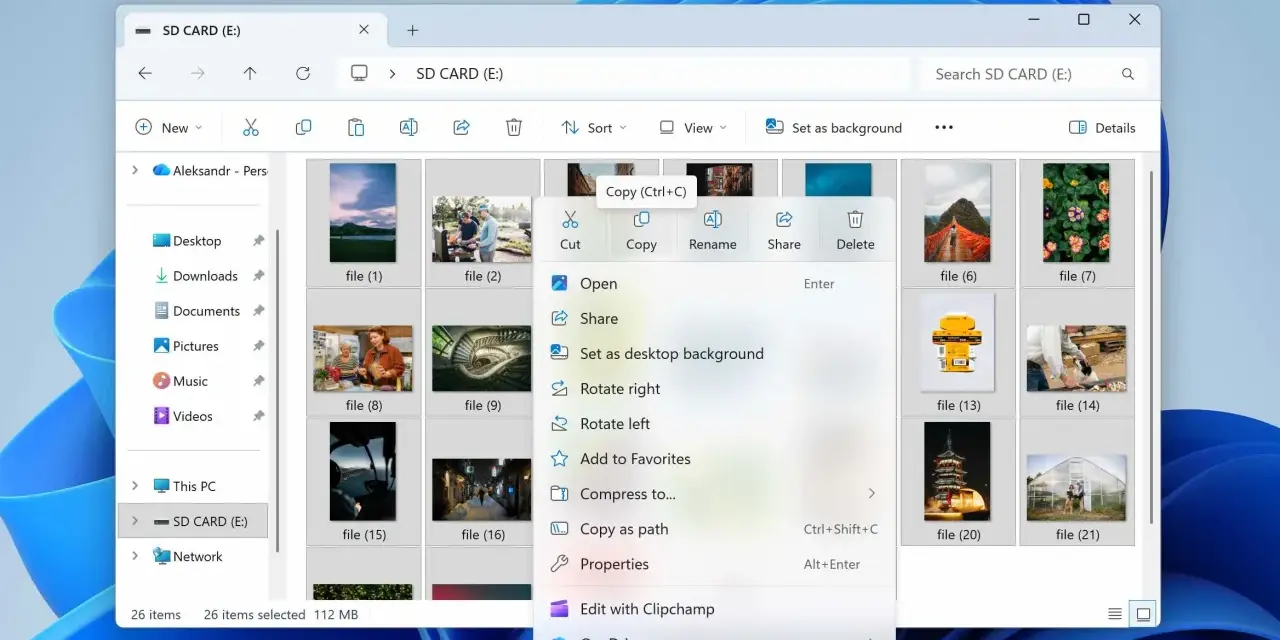1280x640 pixels.
Task: Open the See more (three dots) toolbar menu
Action: (944, 127)
